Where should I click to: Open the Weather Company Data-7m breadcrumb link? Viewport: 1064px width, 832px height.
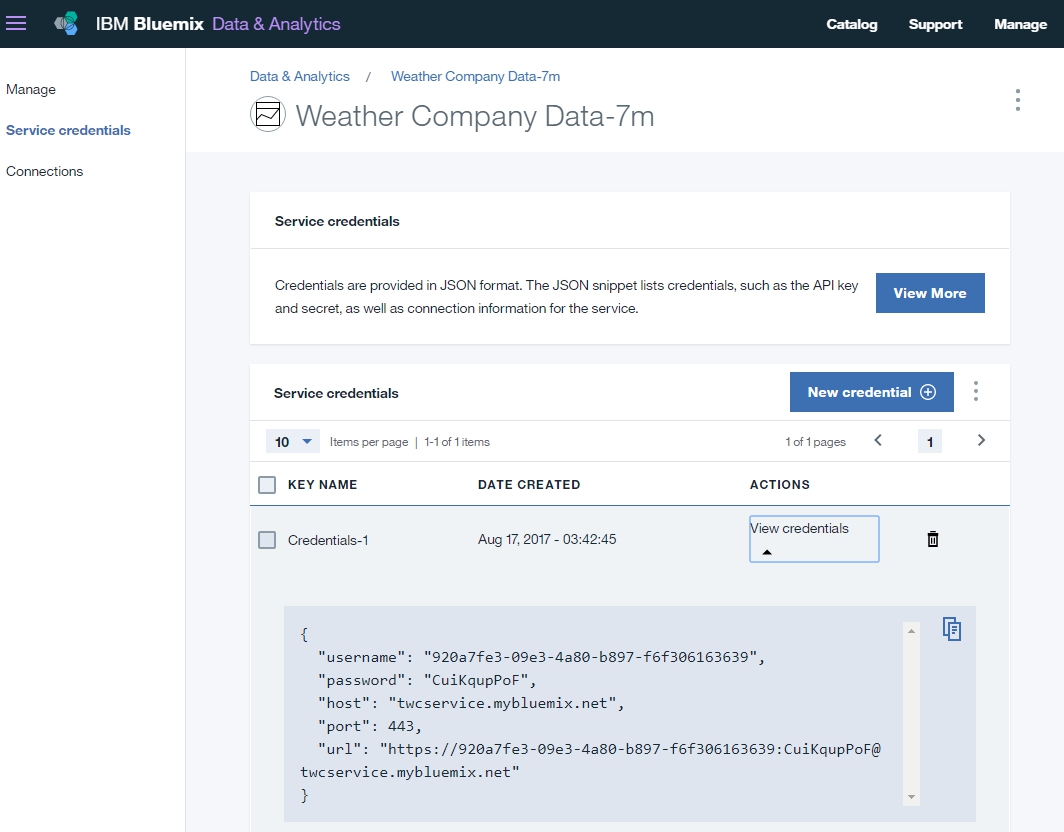coord(475,77)
